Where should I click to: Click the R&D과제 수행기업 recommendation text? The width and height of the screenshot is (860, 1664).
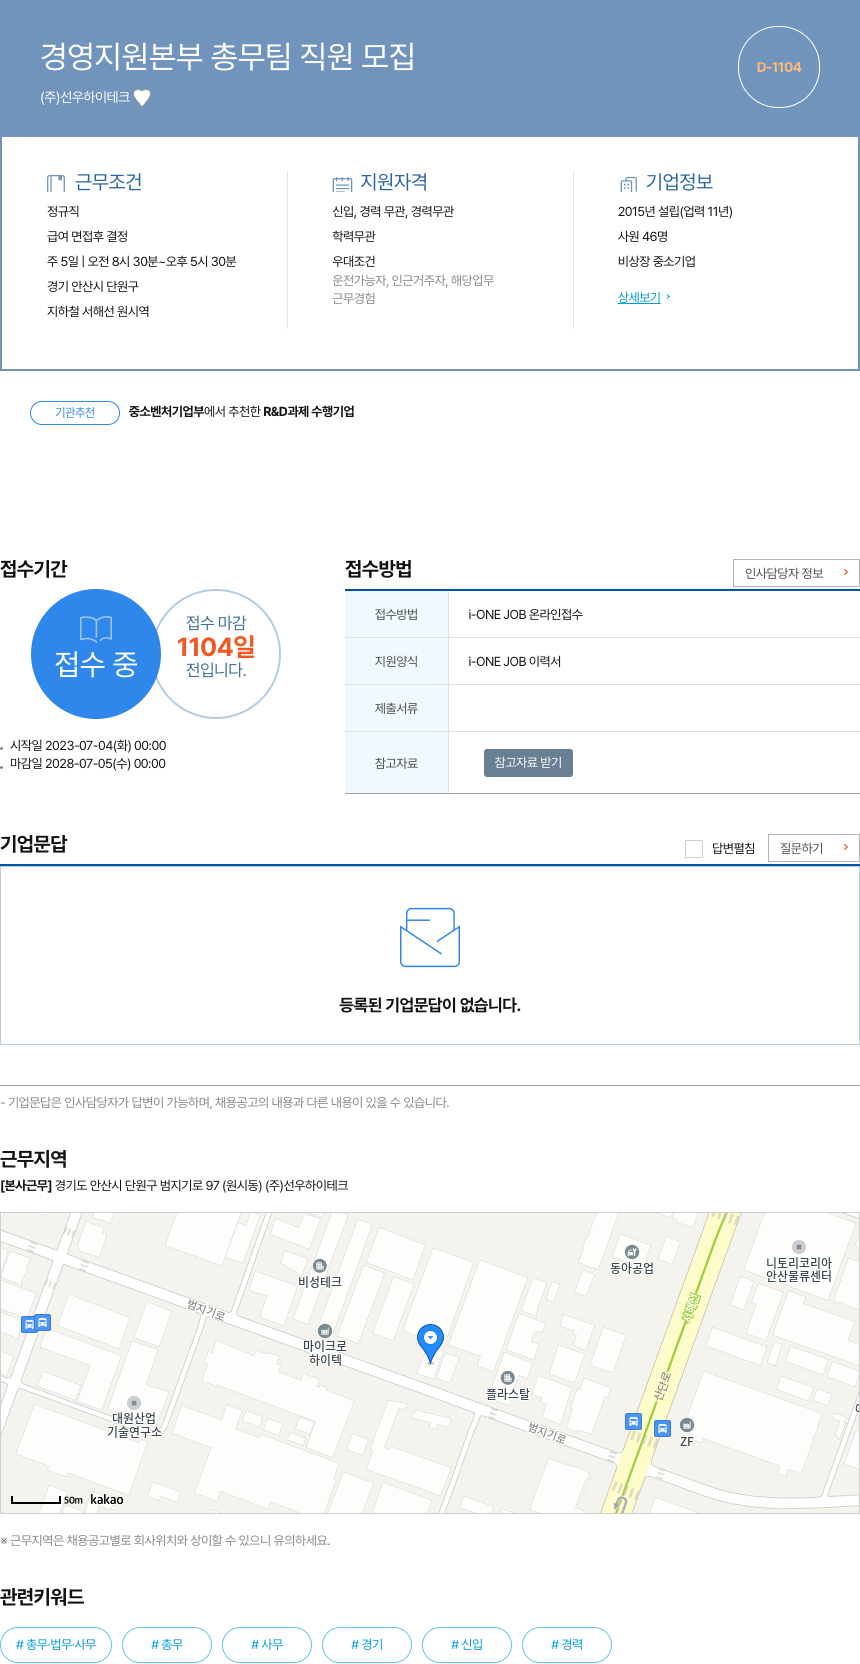309,411
